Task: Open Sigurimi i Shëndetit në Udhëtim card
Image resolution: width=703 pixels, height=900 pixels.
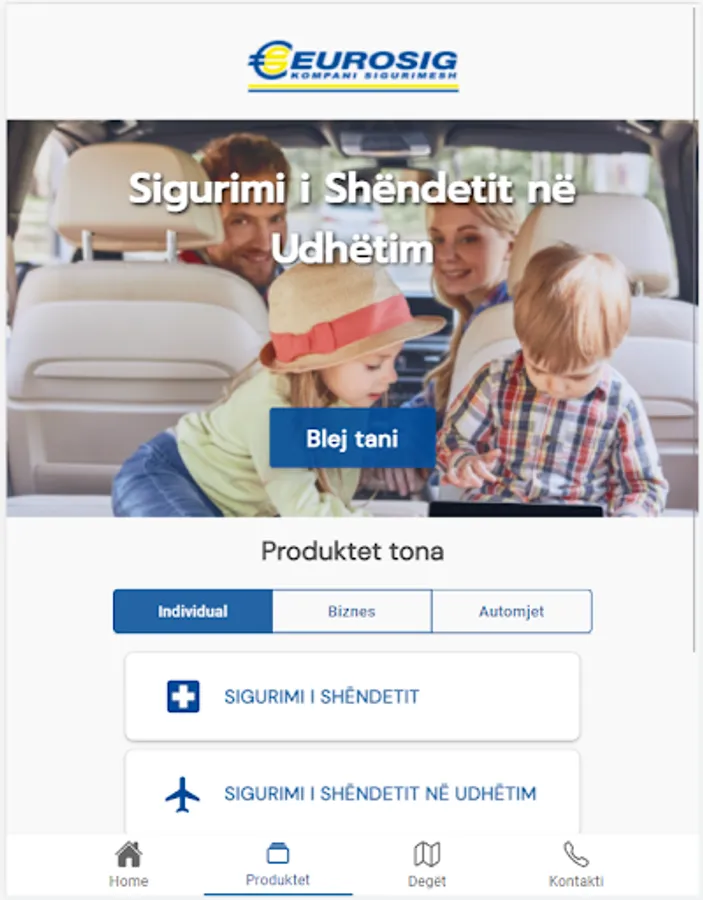Action: click(x=352, y=793)
